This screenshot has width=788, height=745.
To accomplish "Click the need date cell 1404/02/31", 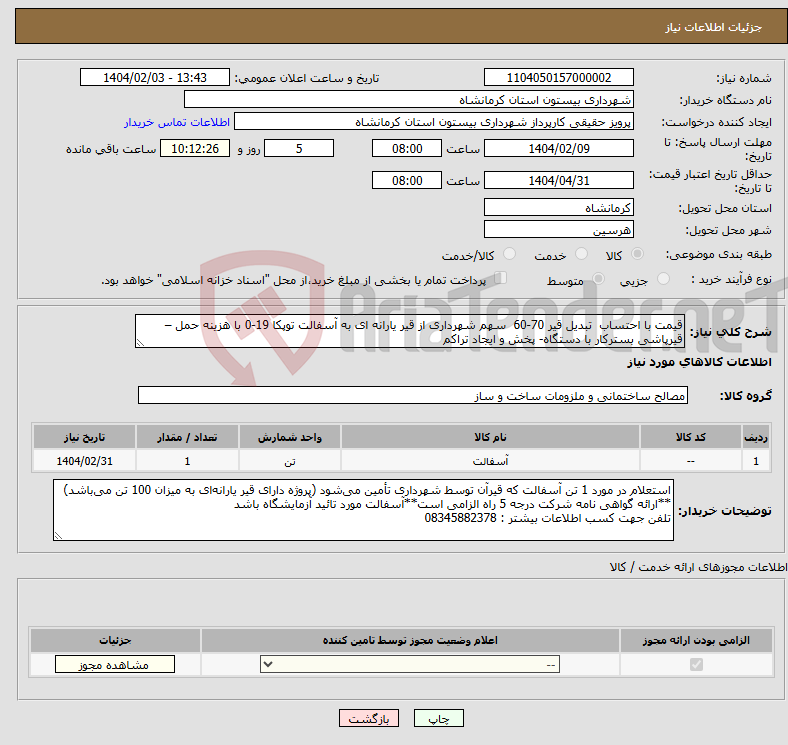I will tap(84, 461).
